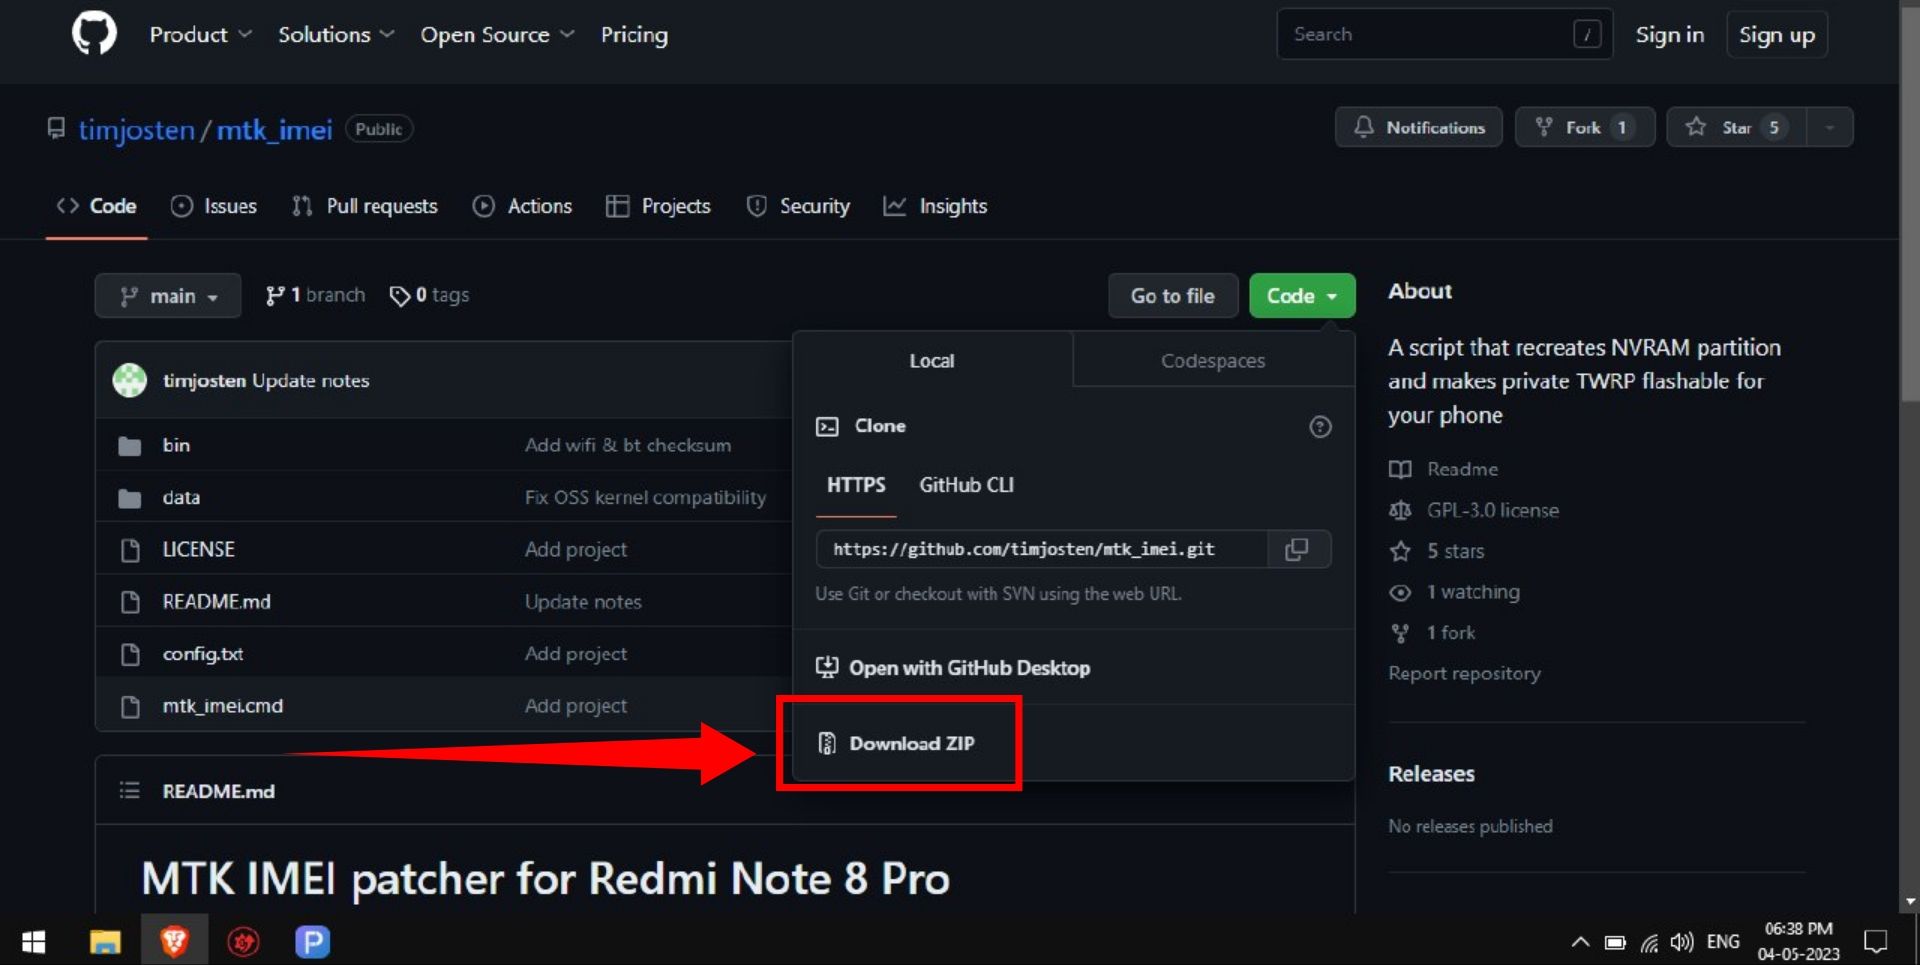Open the main branch selector
The image size is (1920, 965).
(x=168, y=296)
